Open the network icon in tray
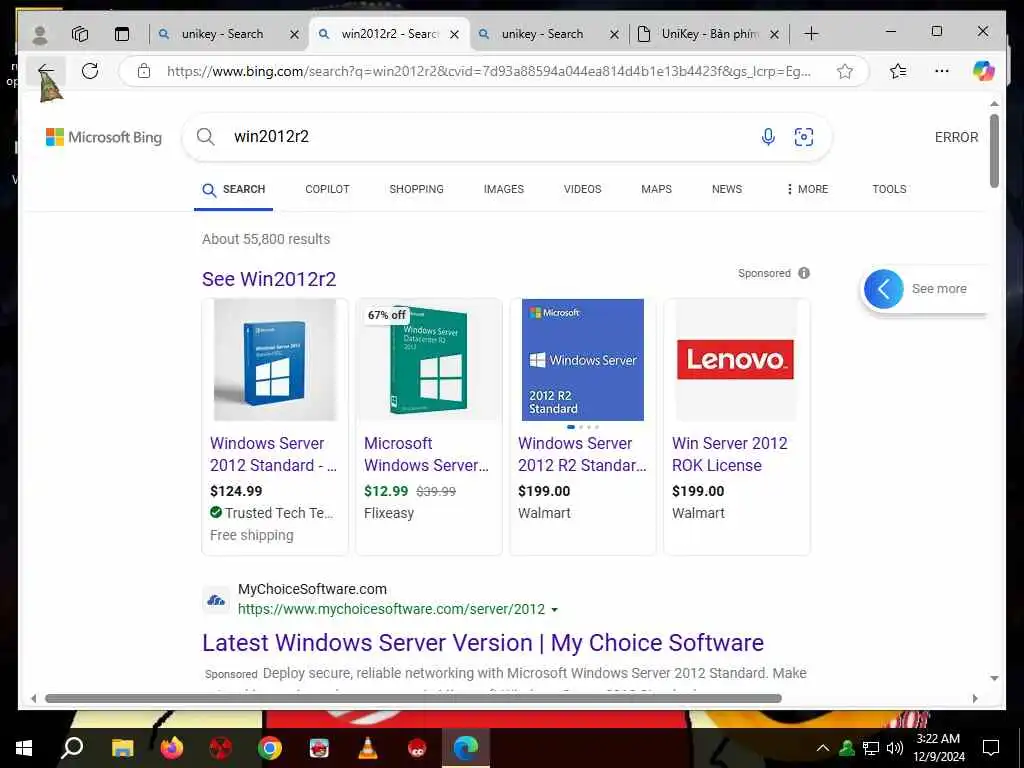Screen dimensions: 1024x768 [x=871, y=748]
